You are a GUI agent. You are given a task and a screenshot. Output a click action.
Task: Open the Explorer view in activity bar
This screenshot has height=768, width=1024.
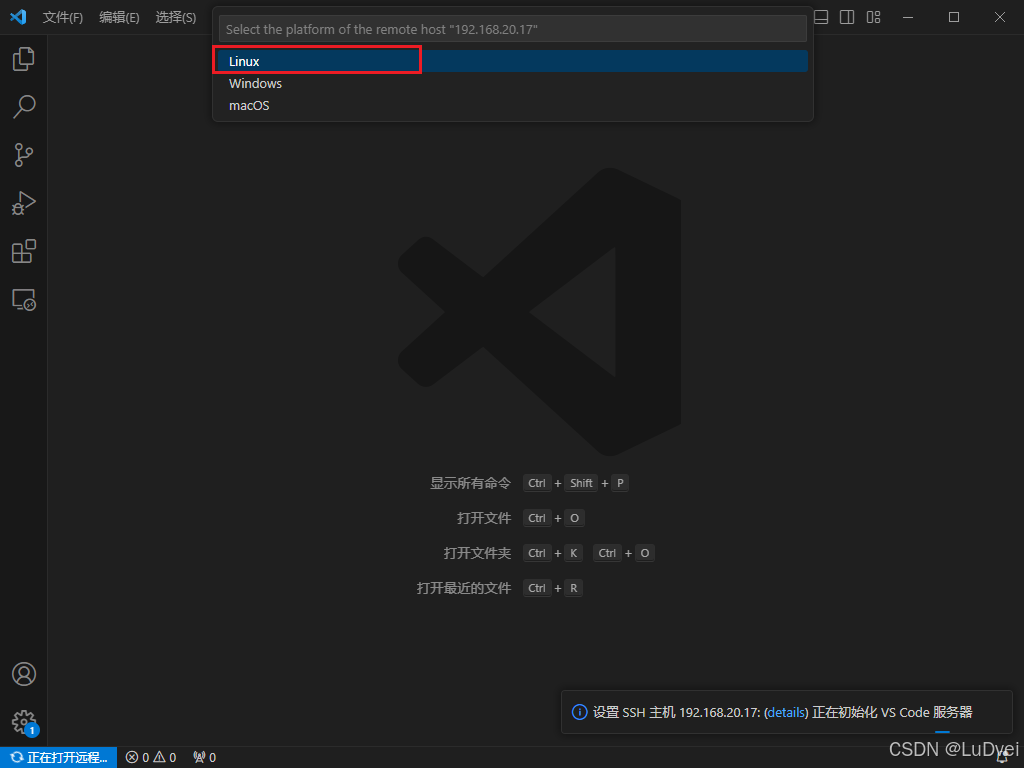pos(24,59)
